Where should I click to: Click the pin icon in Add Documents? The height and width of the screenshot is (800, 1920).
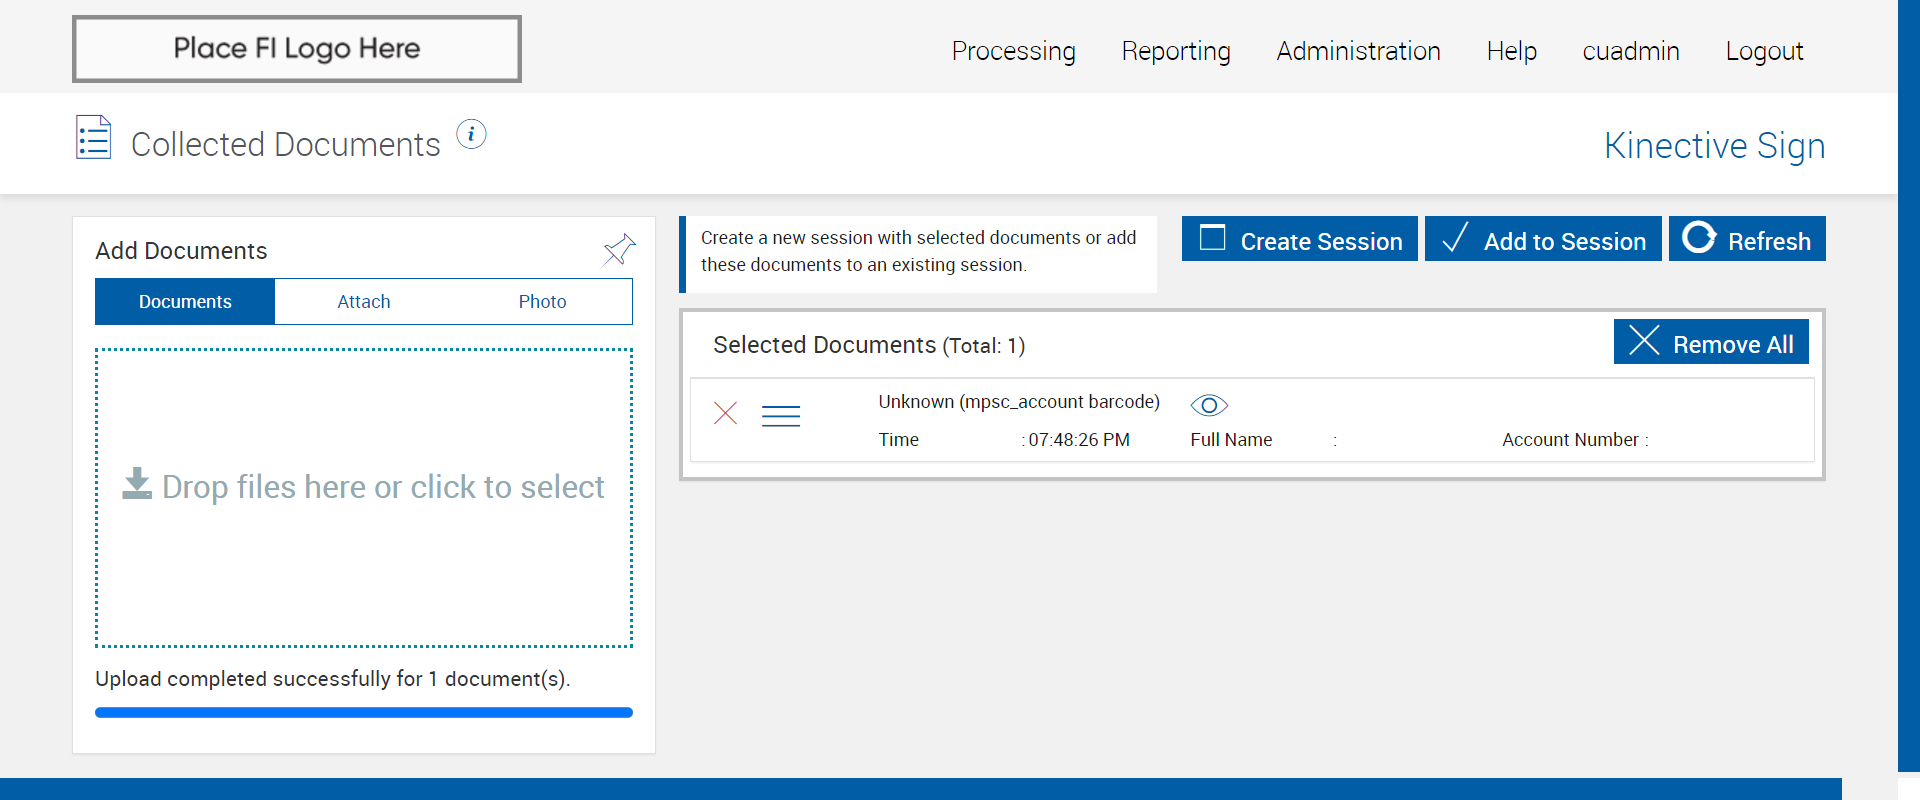click(x=619, y=249)
